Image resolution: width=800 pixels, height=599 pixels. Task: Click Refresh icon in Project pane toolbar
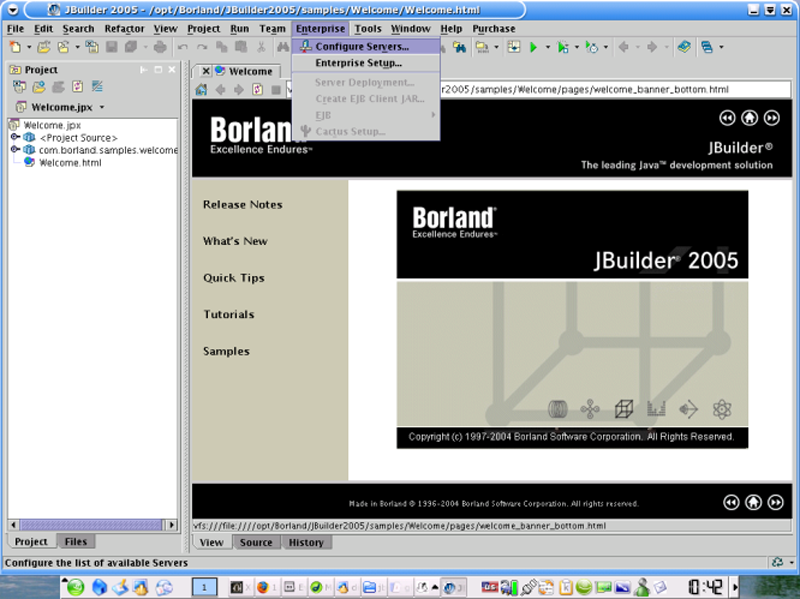(78, 87)
